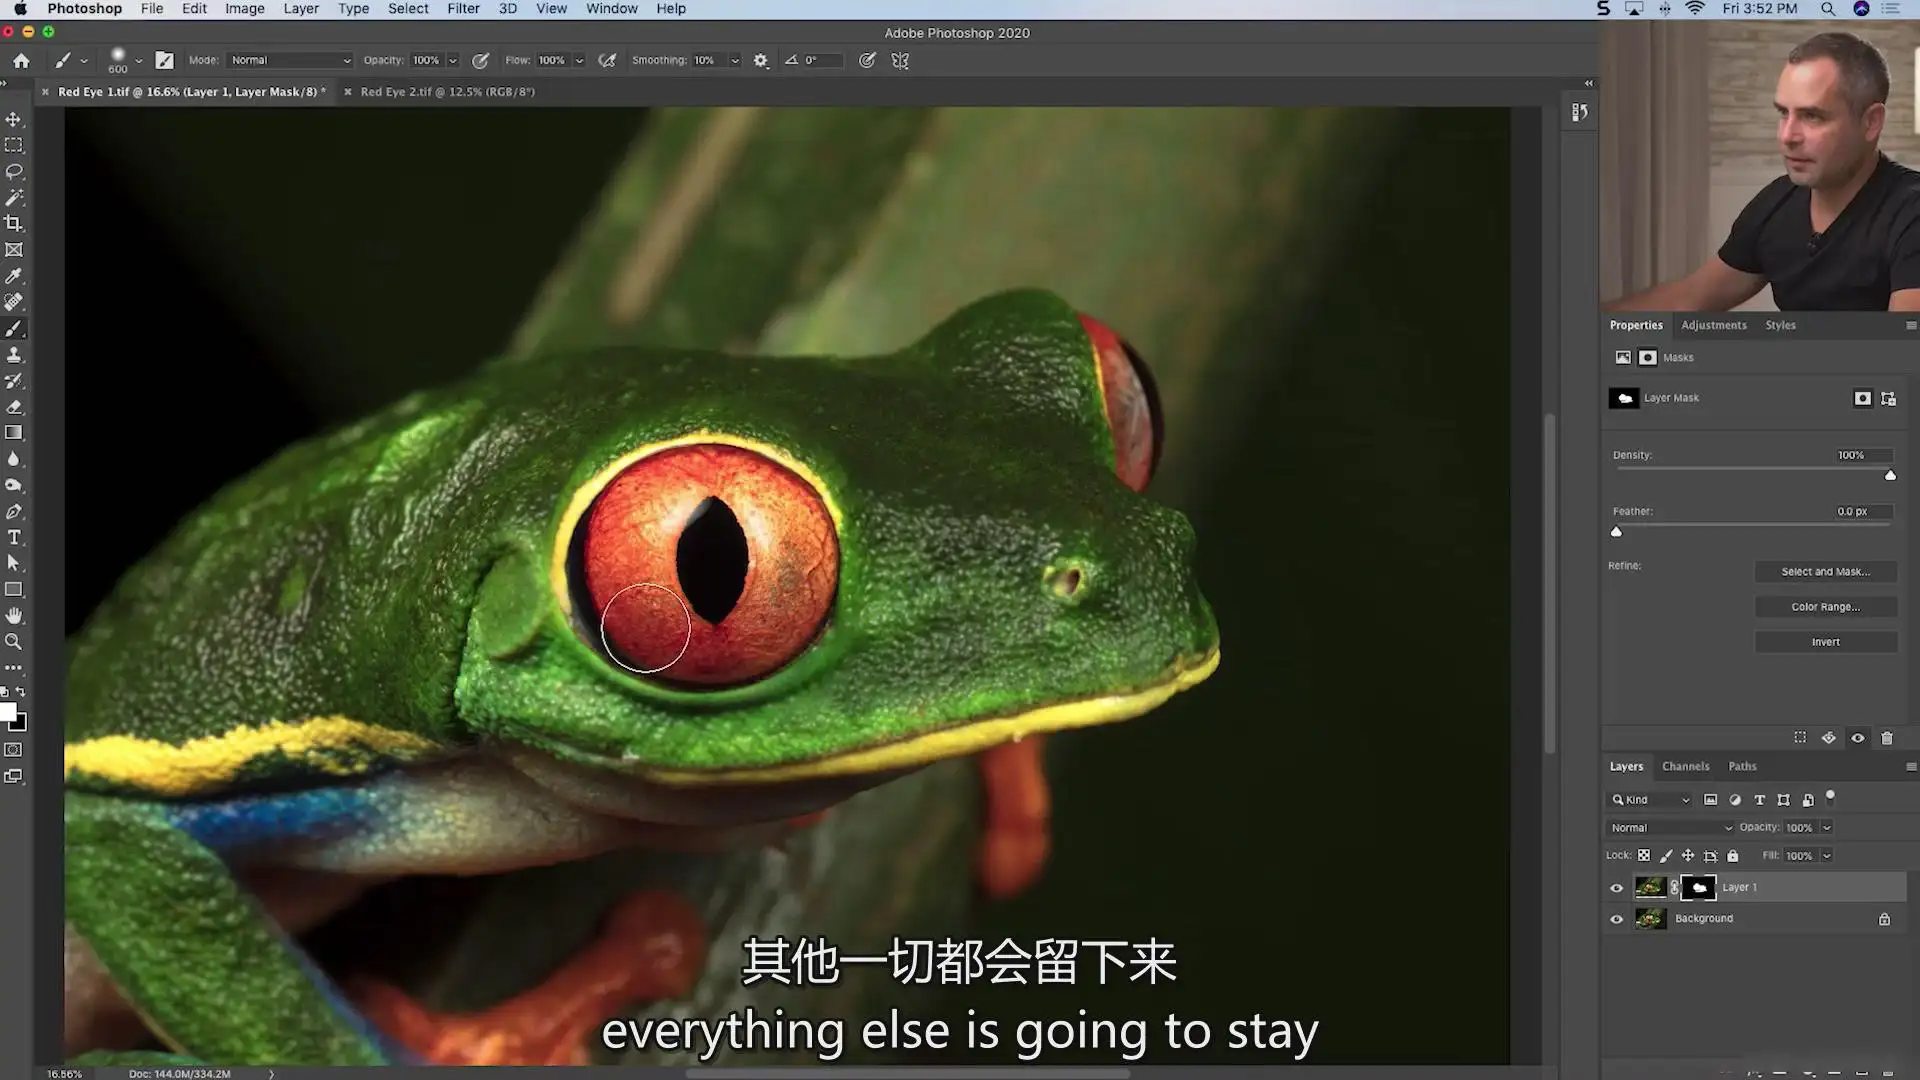
Task: Click the Color Range button
Action: 1825,607
